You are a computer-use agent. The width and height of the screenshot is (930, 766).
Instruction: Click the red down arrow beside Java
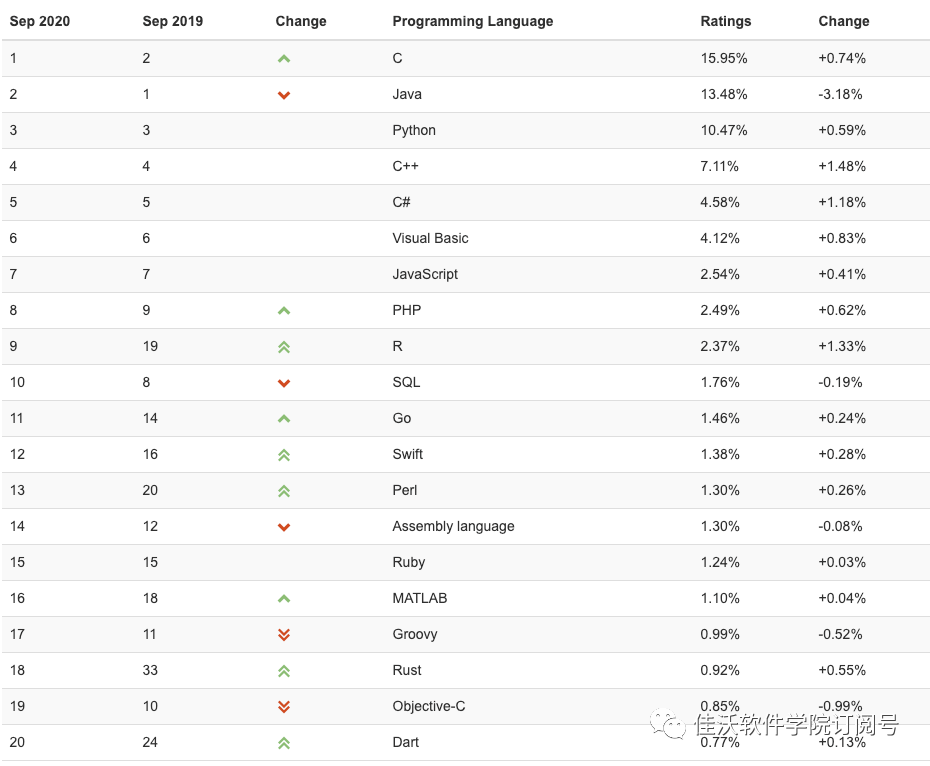pos(284,95)
